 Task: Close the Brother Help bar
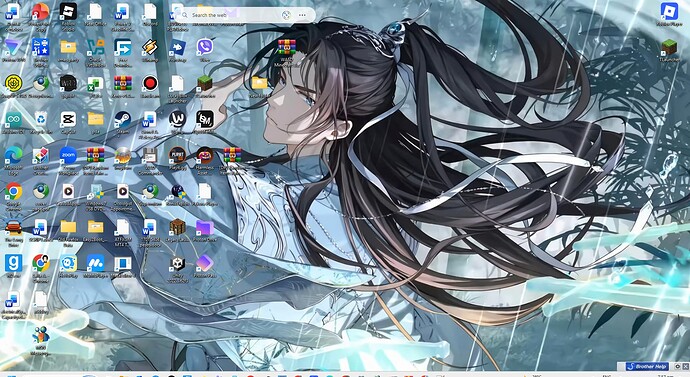685,366
